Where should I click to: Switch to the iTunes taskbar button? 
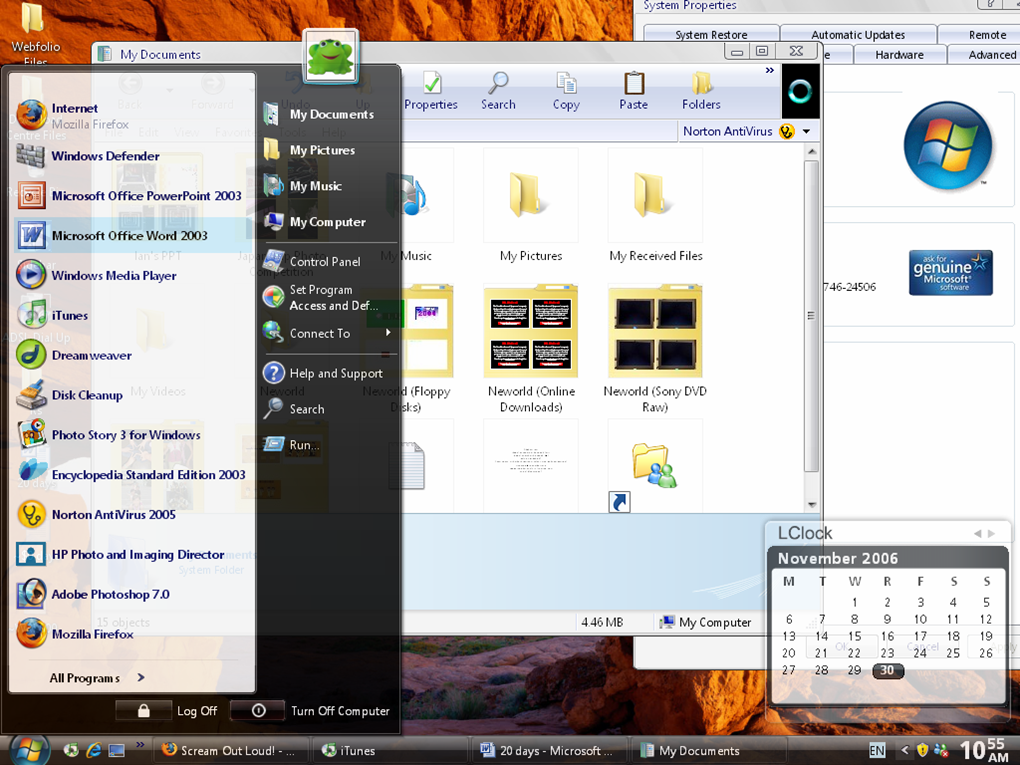(389, 750)
